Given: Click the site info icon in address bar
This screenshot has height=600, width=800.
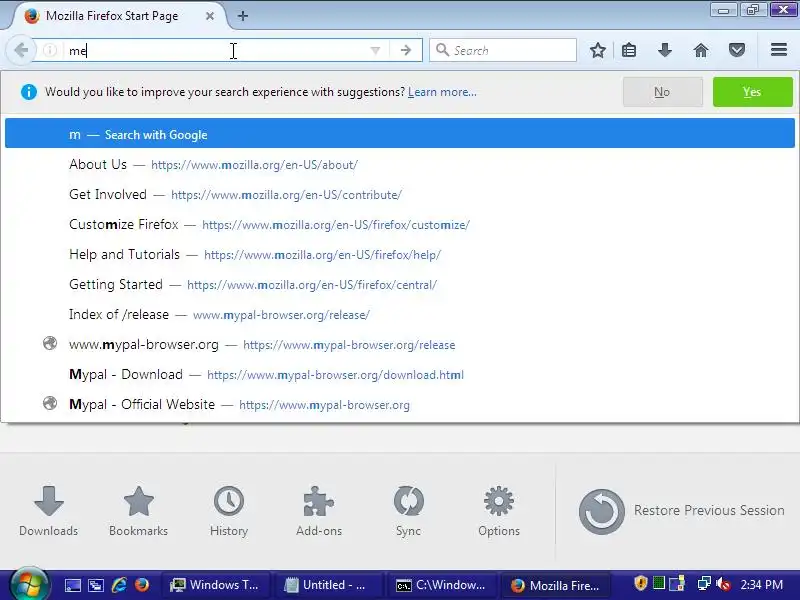Looking at the screenshot, I should coord(49,50).
